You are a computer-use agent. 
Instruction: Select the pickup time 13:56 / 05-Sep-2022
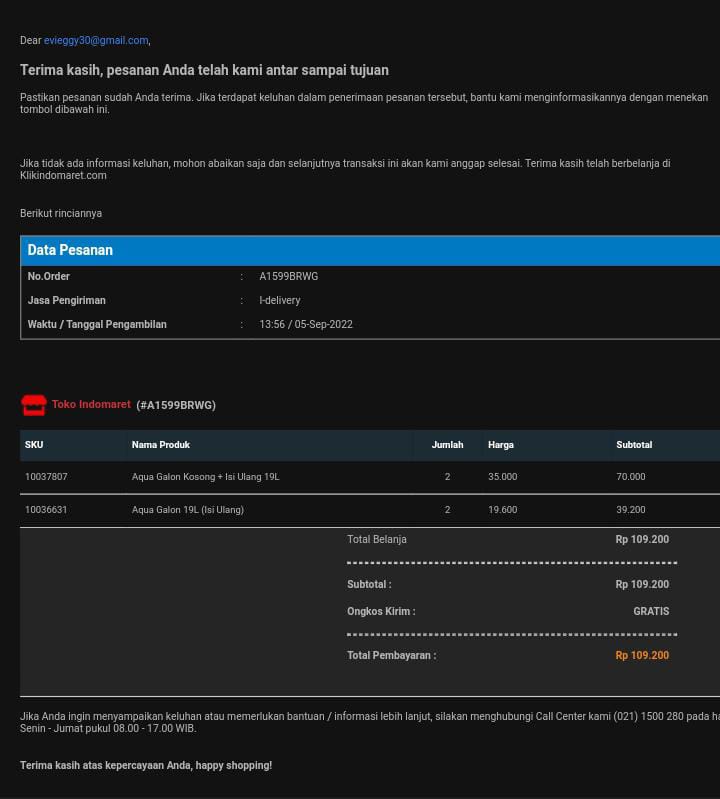tap(306, 325)
